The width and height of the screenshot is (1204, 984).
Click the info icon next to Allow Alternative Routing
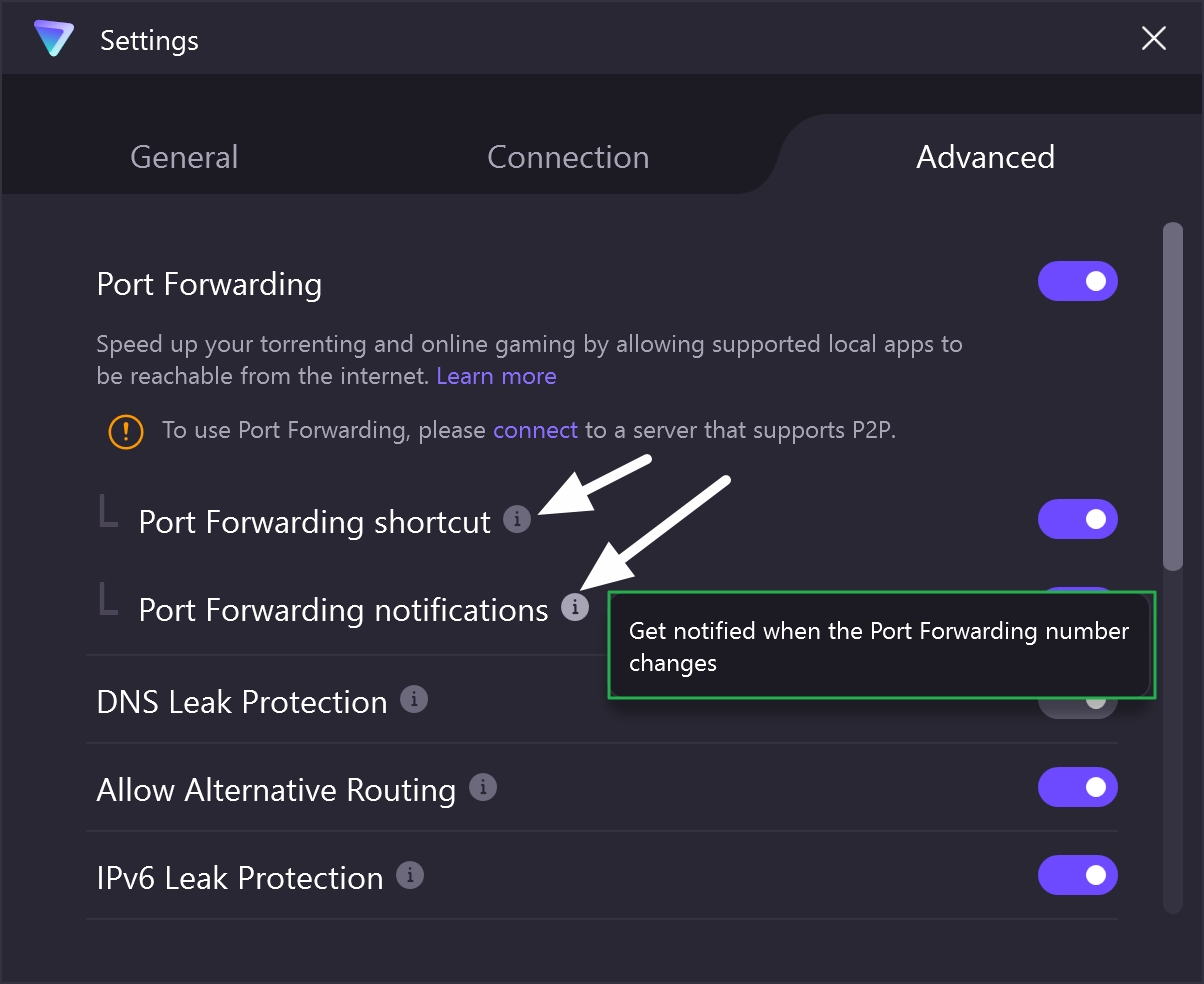(483, 787)
